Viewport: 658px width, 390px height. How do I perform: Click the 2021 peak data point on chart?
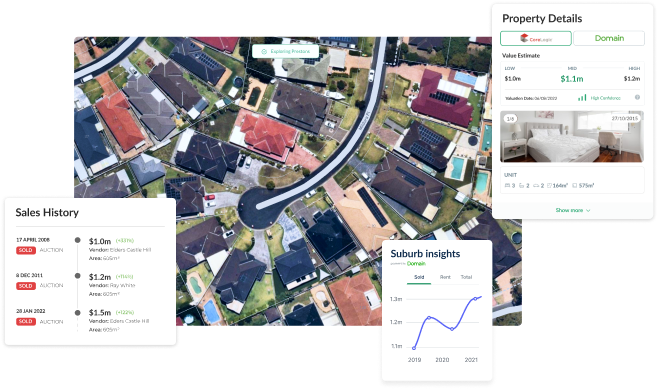[x=475, y=298]
